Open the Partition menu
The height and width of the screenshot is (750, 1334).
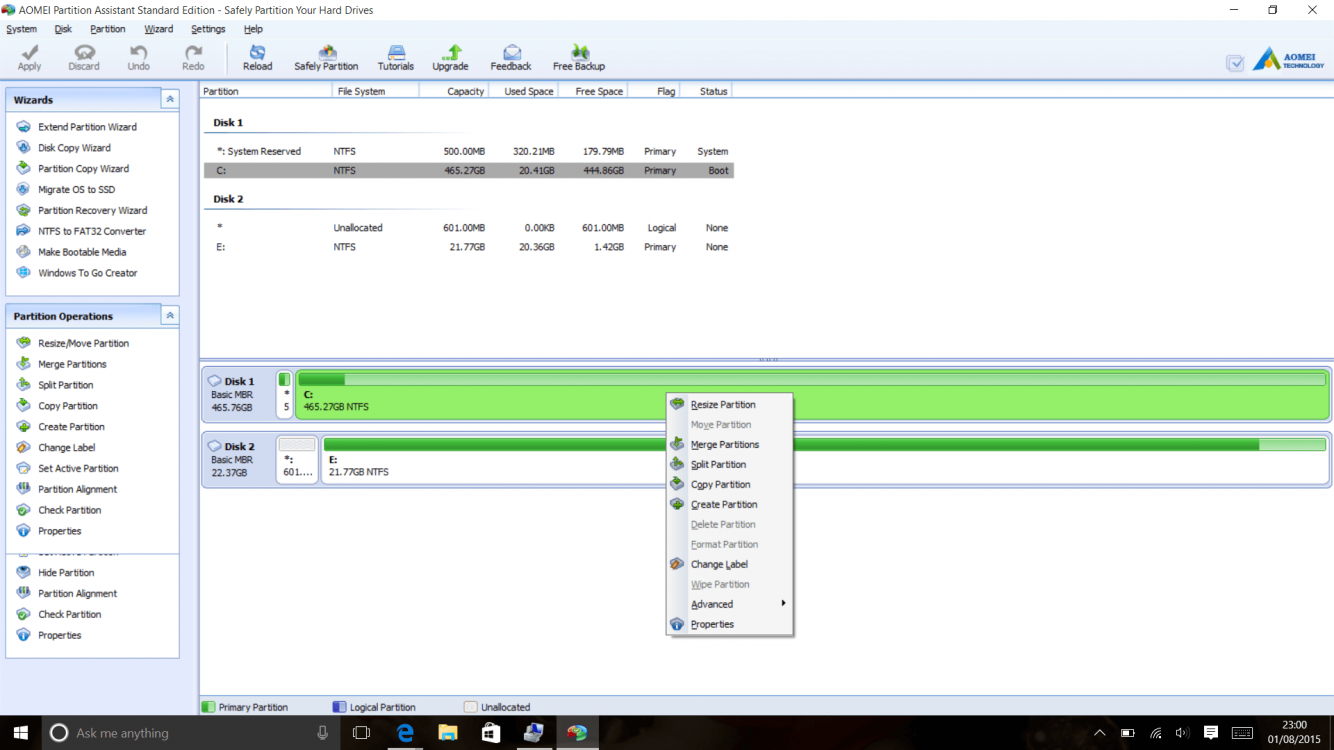click(108, 29)
